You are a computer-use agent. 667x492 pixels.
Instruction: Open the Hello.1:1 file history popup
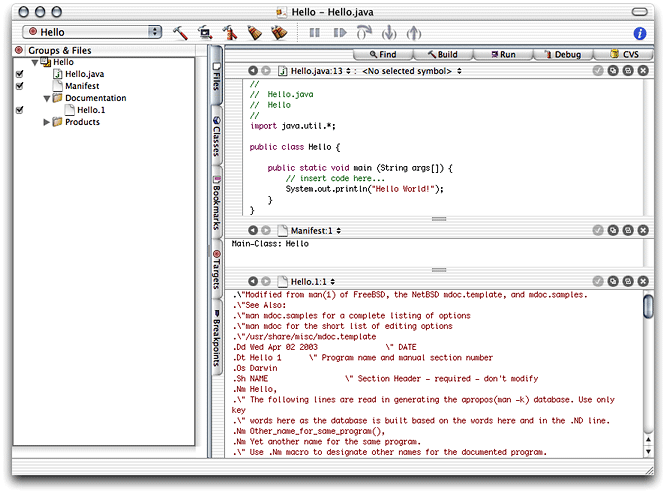(x=307, y=282)
